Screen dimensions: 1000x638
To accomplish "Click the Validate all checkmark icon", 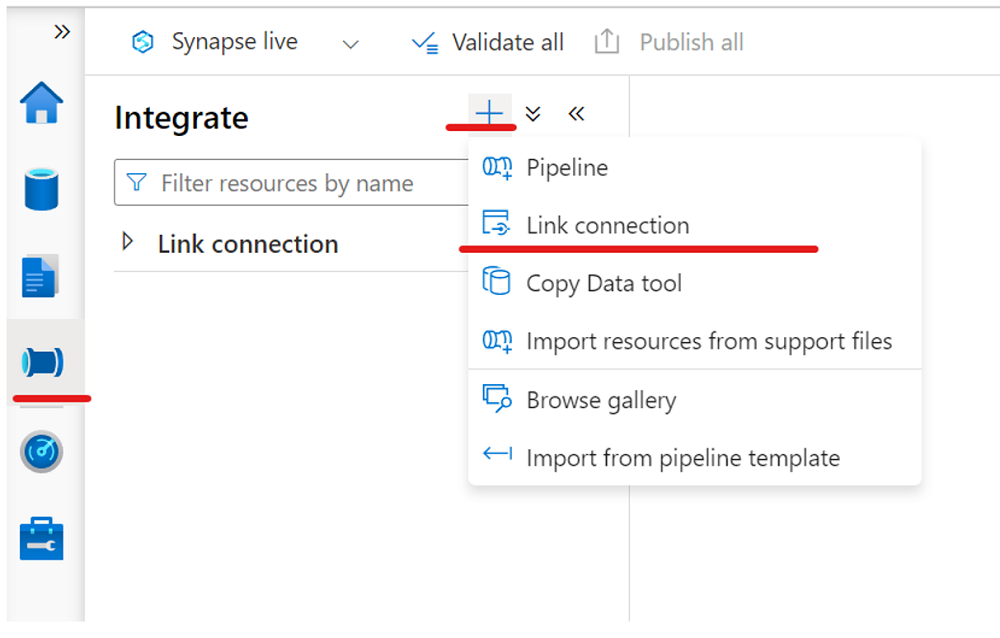I will click(x=422, y=42).
